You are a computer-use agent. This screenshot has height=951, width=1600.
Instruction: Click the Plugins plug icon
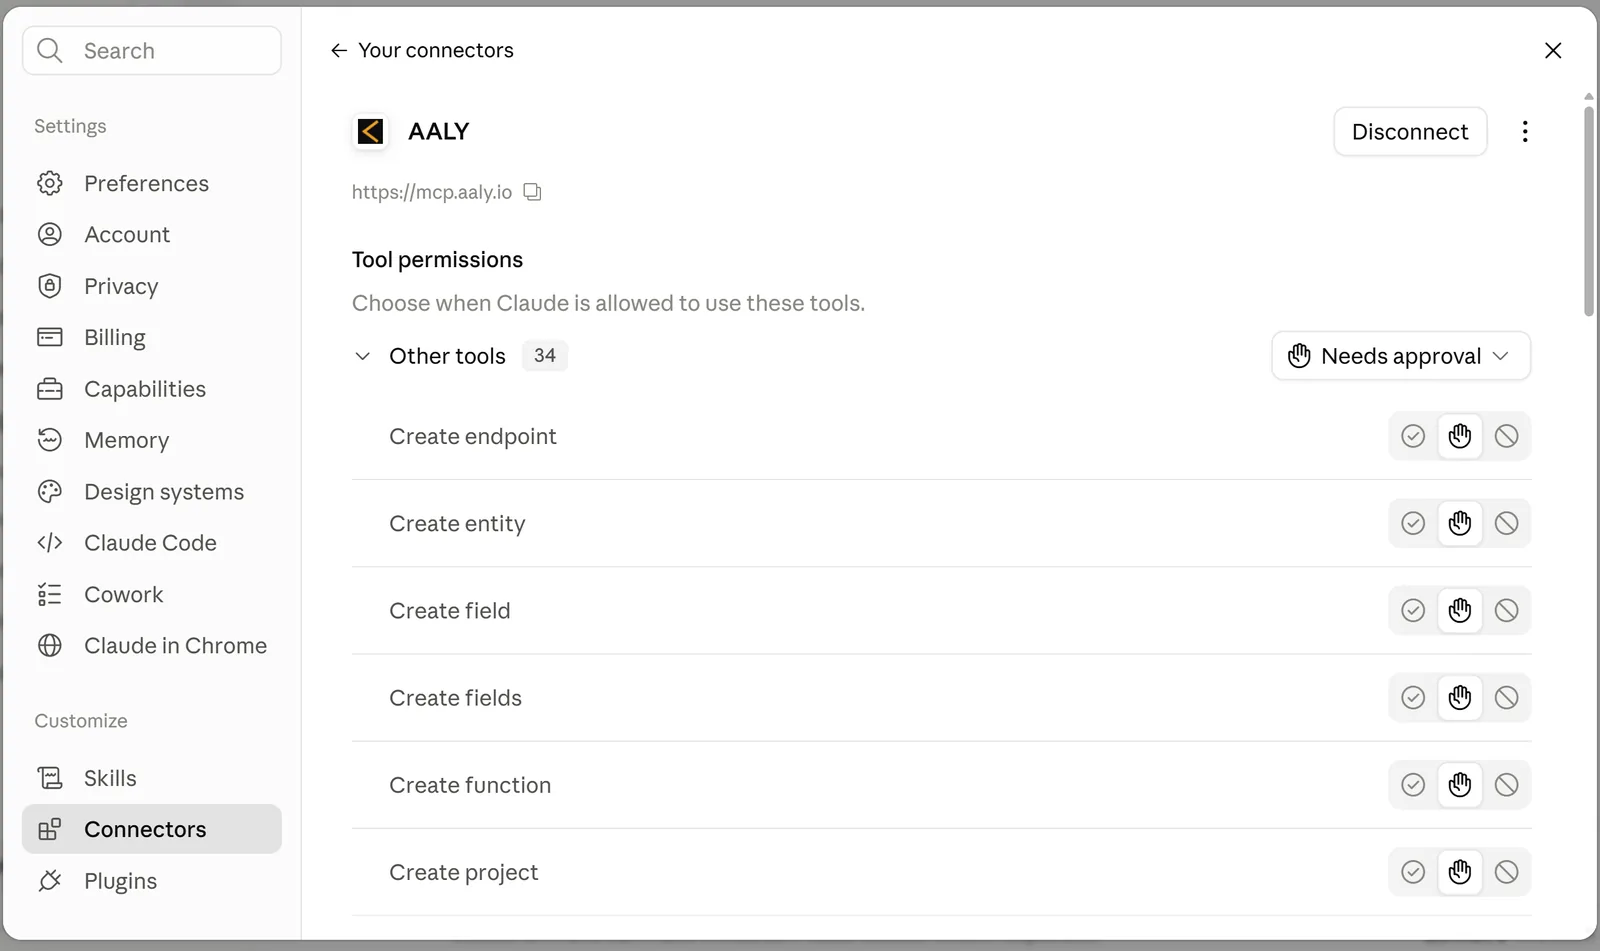click(50, 881)
